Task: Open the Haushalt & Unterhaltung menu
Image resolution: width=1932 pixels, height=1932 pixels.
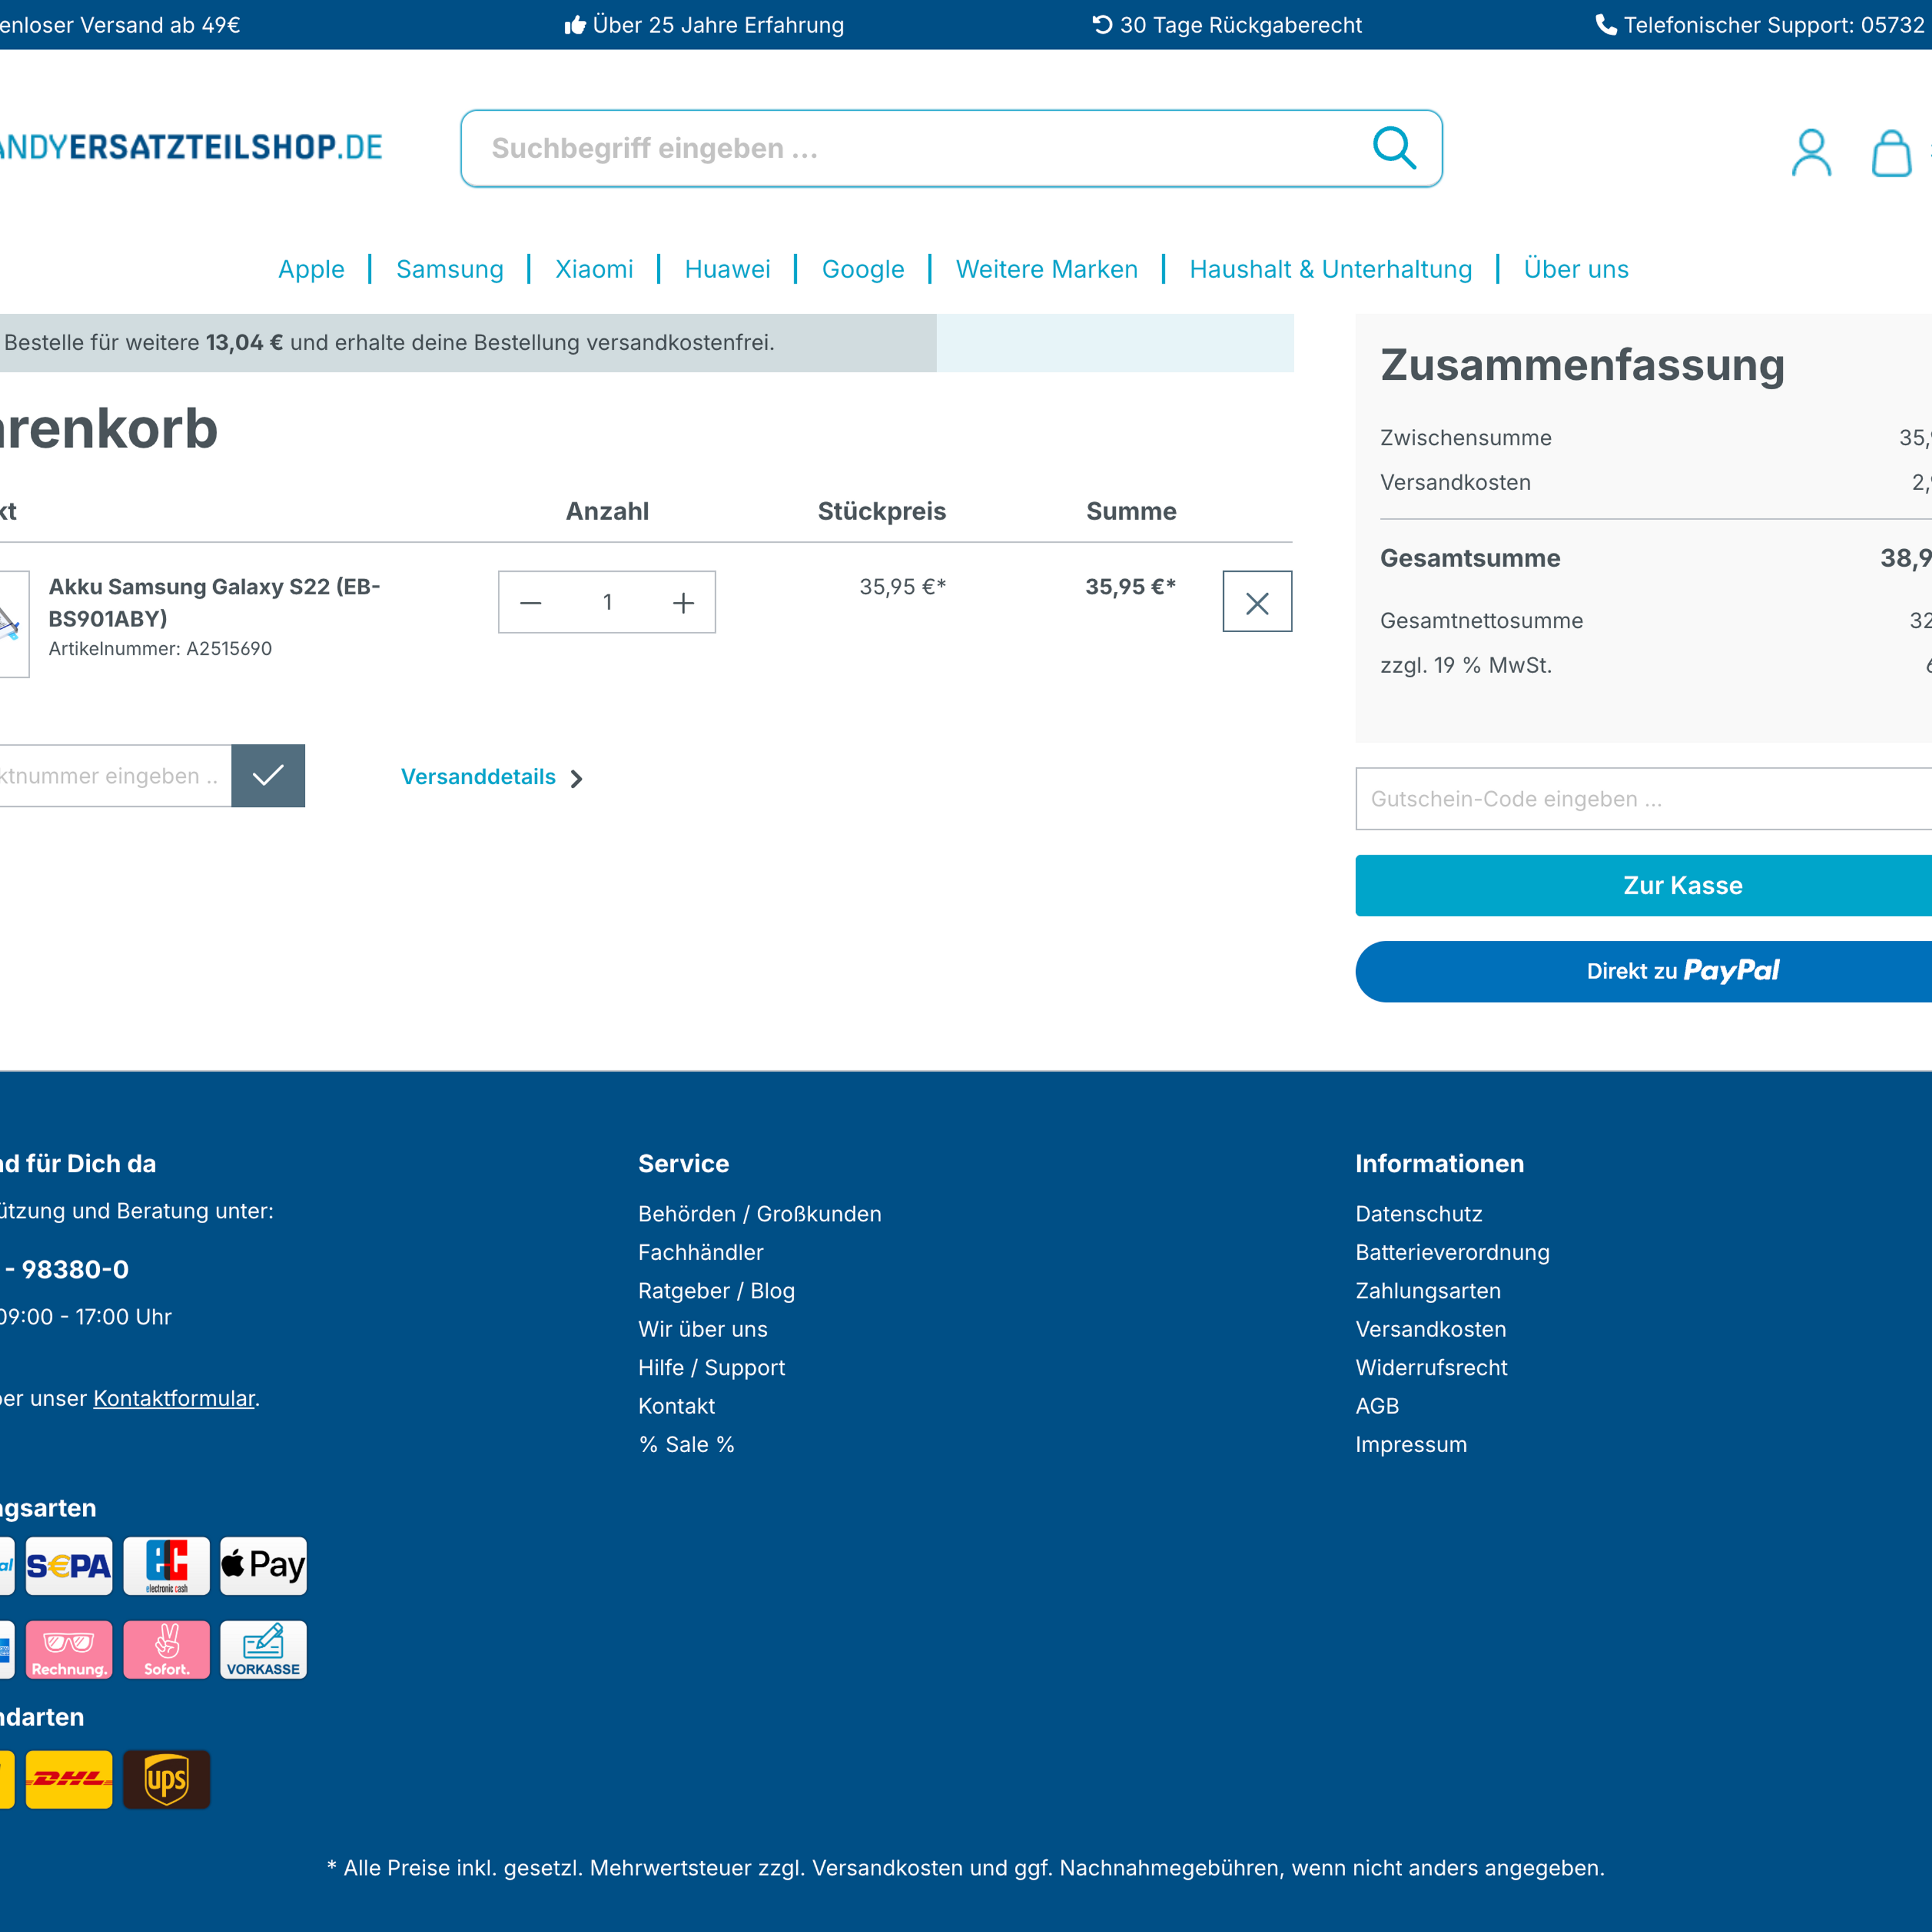Action: point(1330,269)
